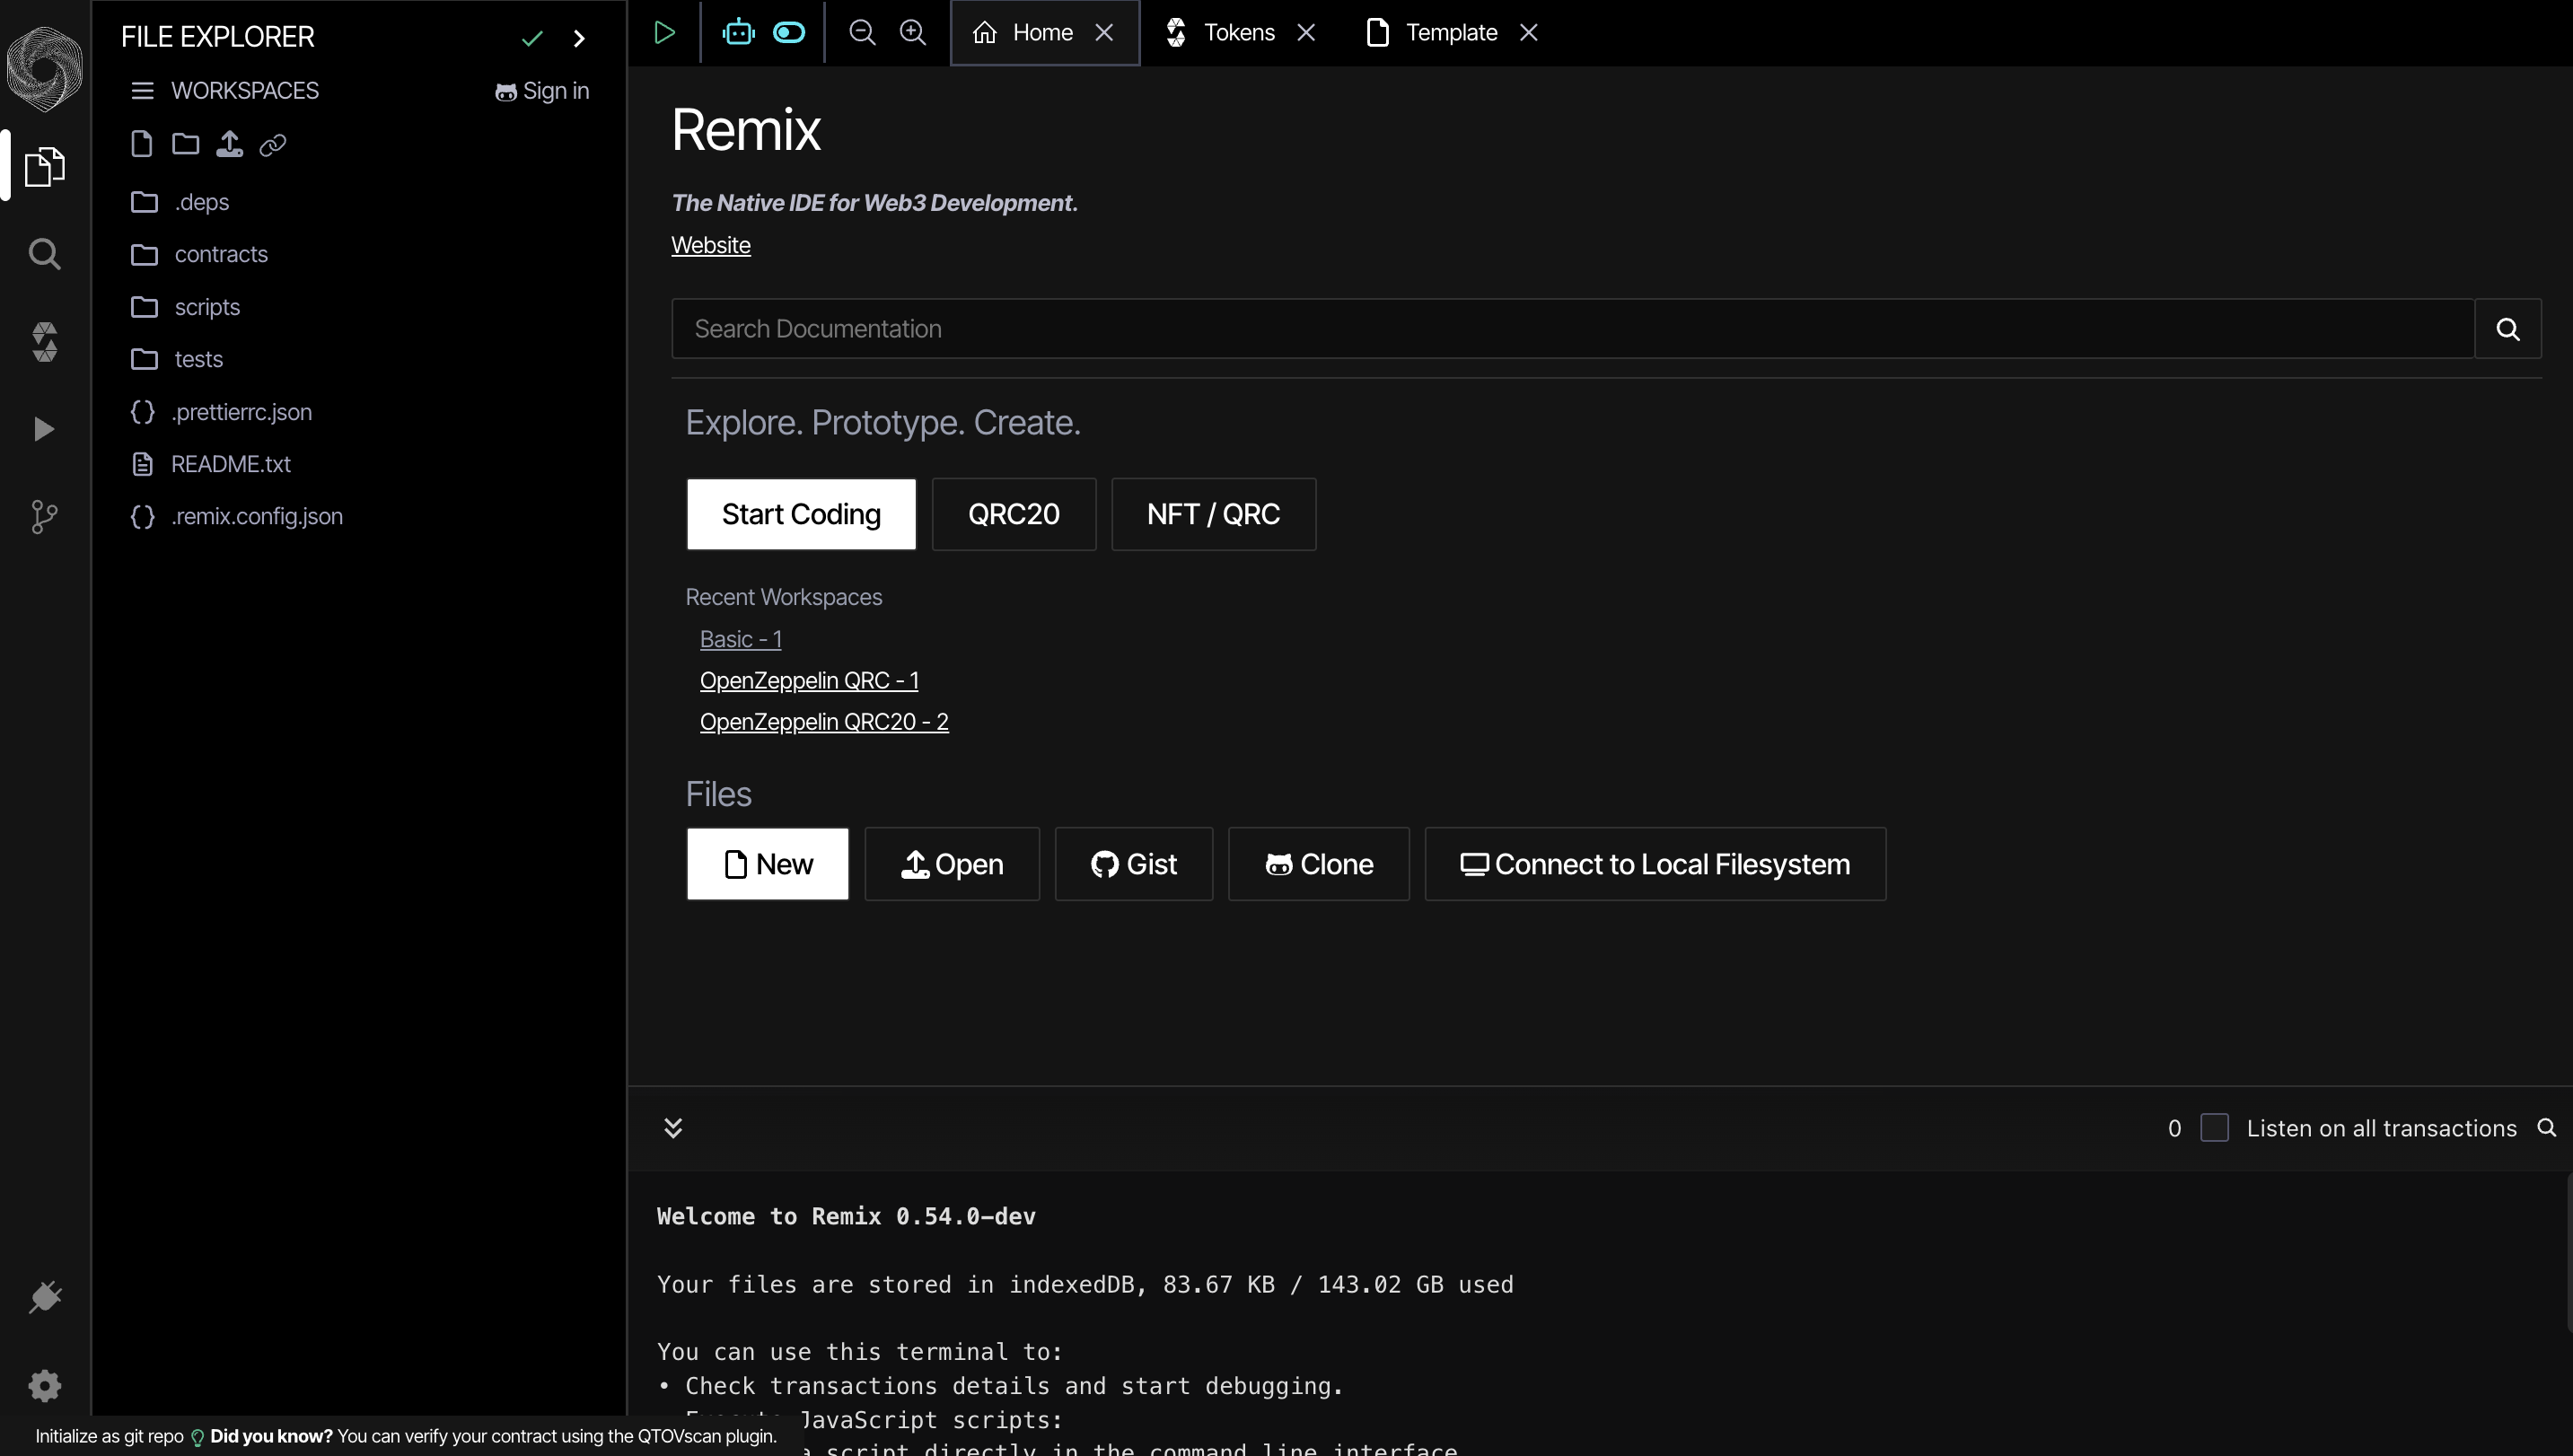Expand the terminal with the double-chevron

[672, 1127]
